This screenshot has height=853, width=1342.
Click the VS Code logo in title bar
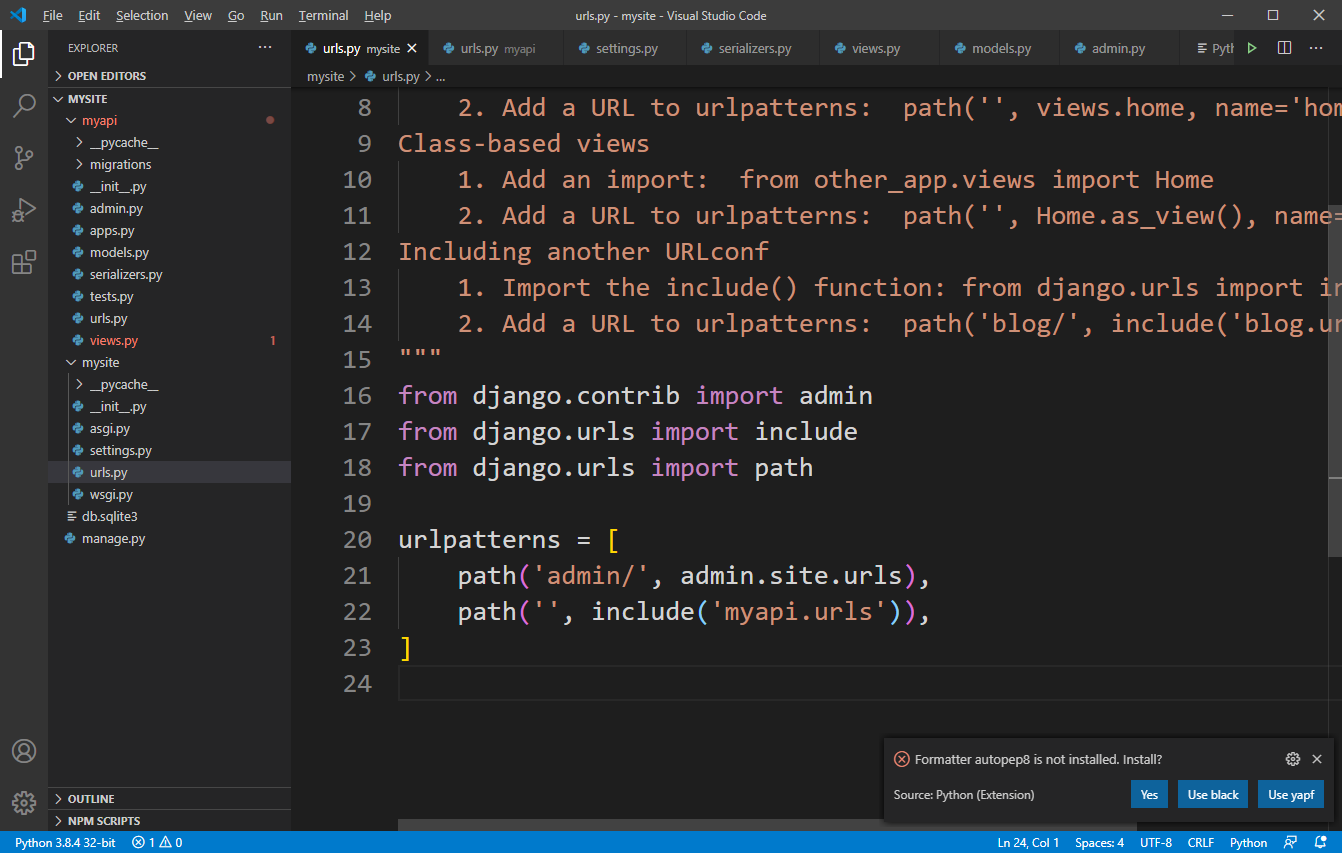17,15
